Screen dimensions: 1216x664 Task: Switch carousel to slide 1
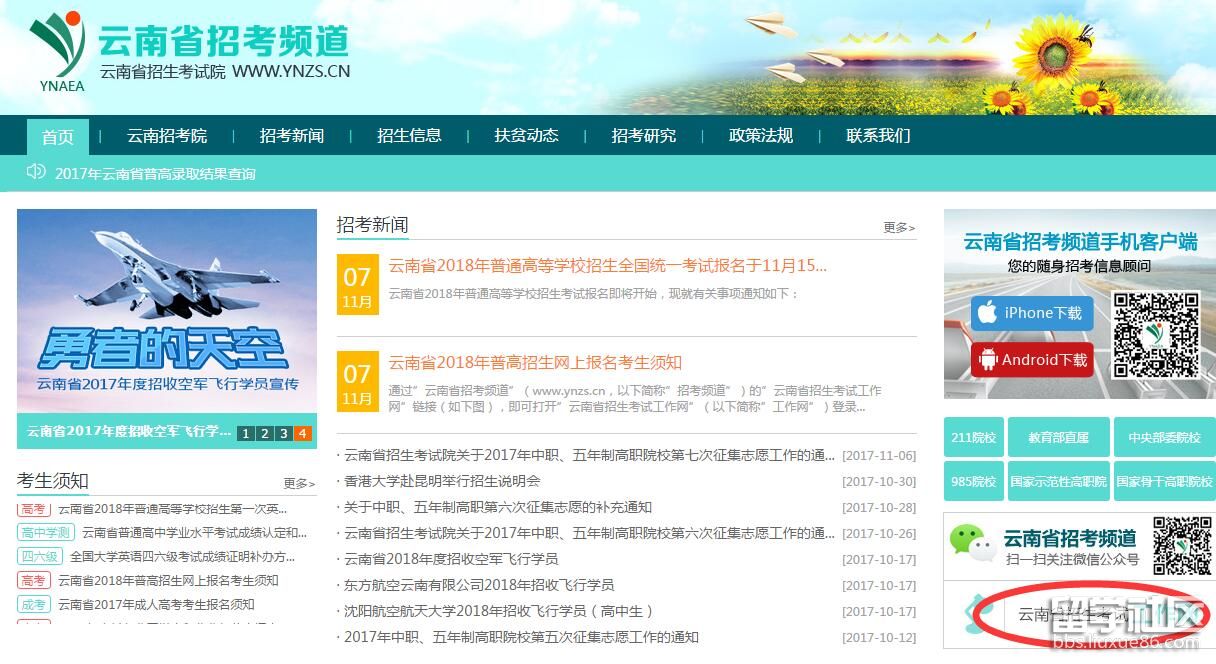tap(245, 433)
